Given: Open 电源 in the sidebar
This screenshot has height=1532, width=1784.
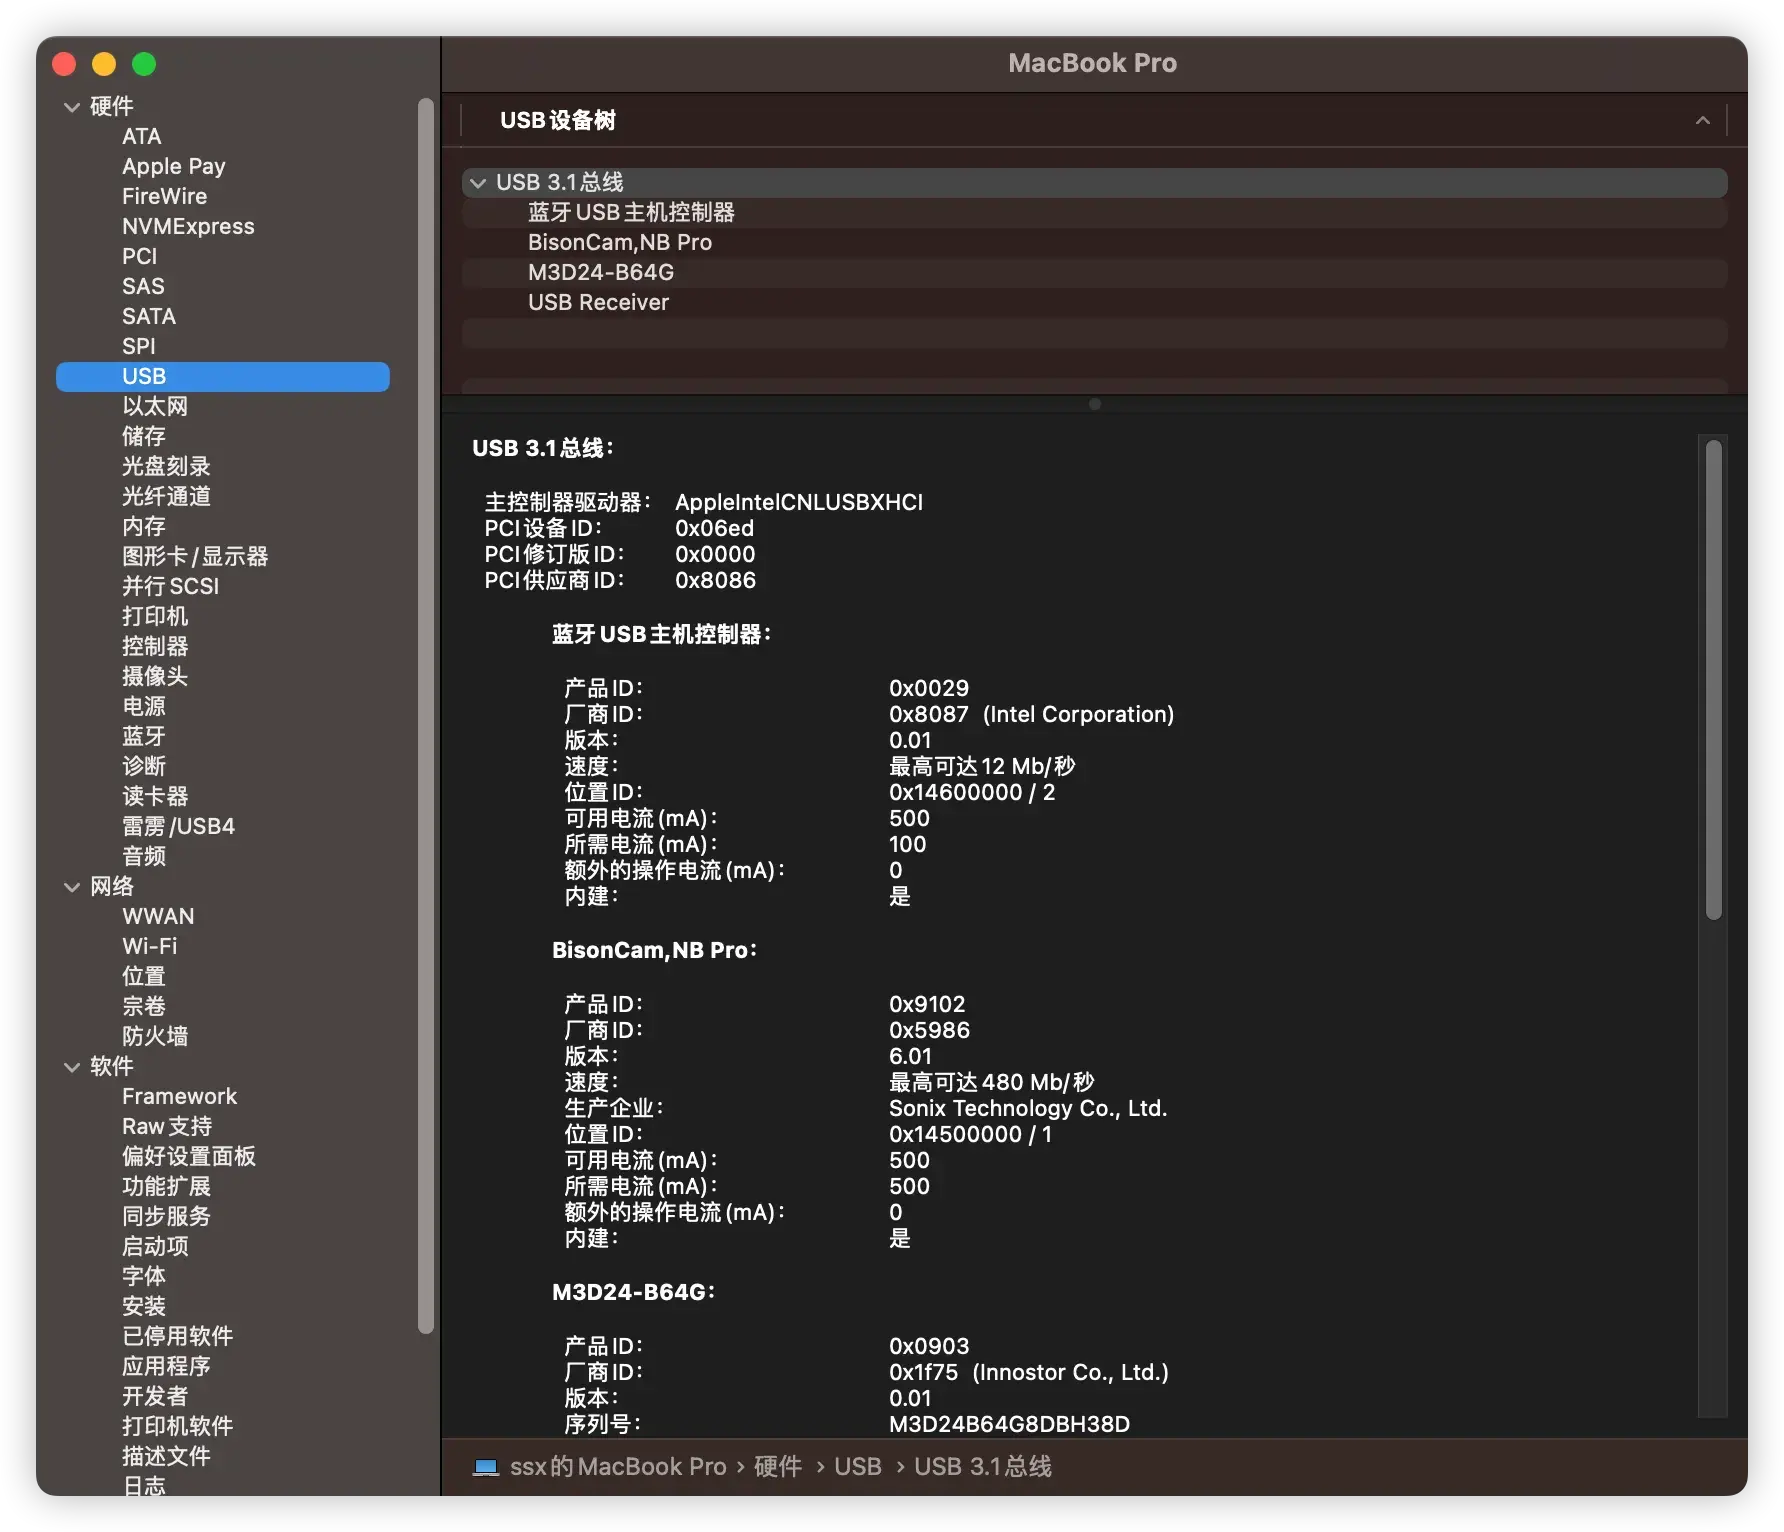Looking at the screenshot, I should coord(144,706).
